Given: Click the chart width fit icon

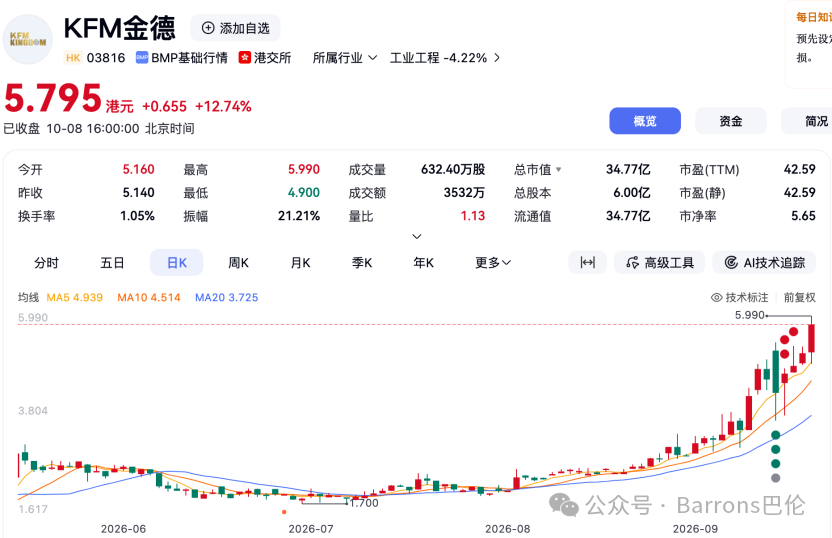Looking at the screenshot, I should [x=587, y=263].
